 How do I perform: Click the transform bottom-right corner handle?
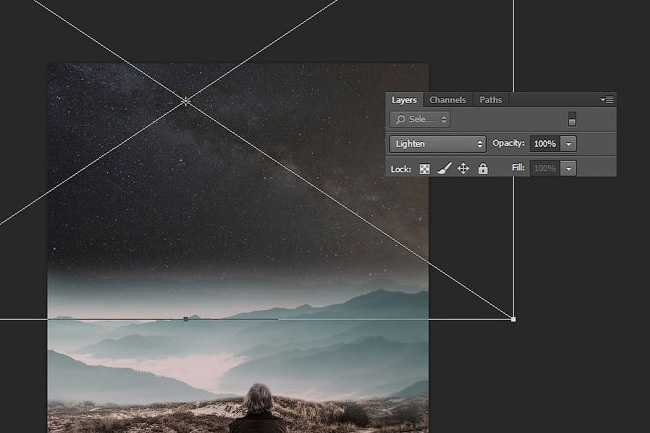click(513, 319)
